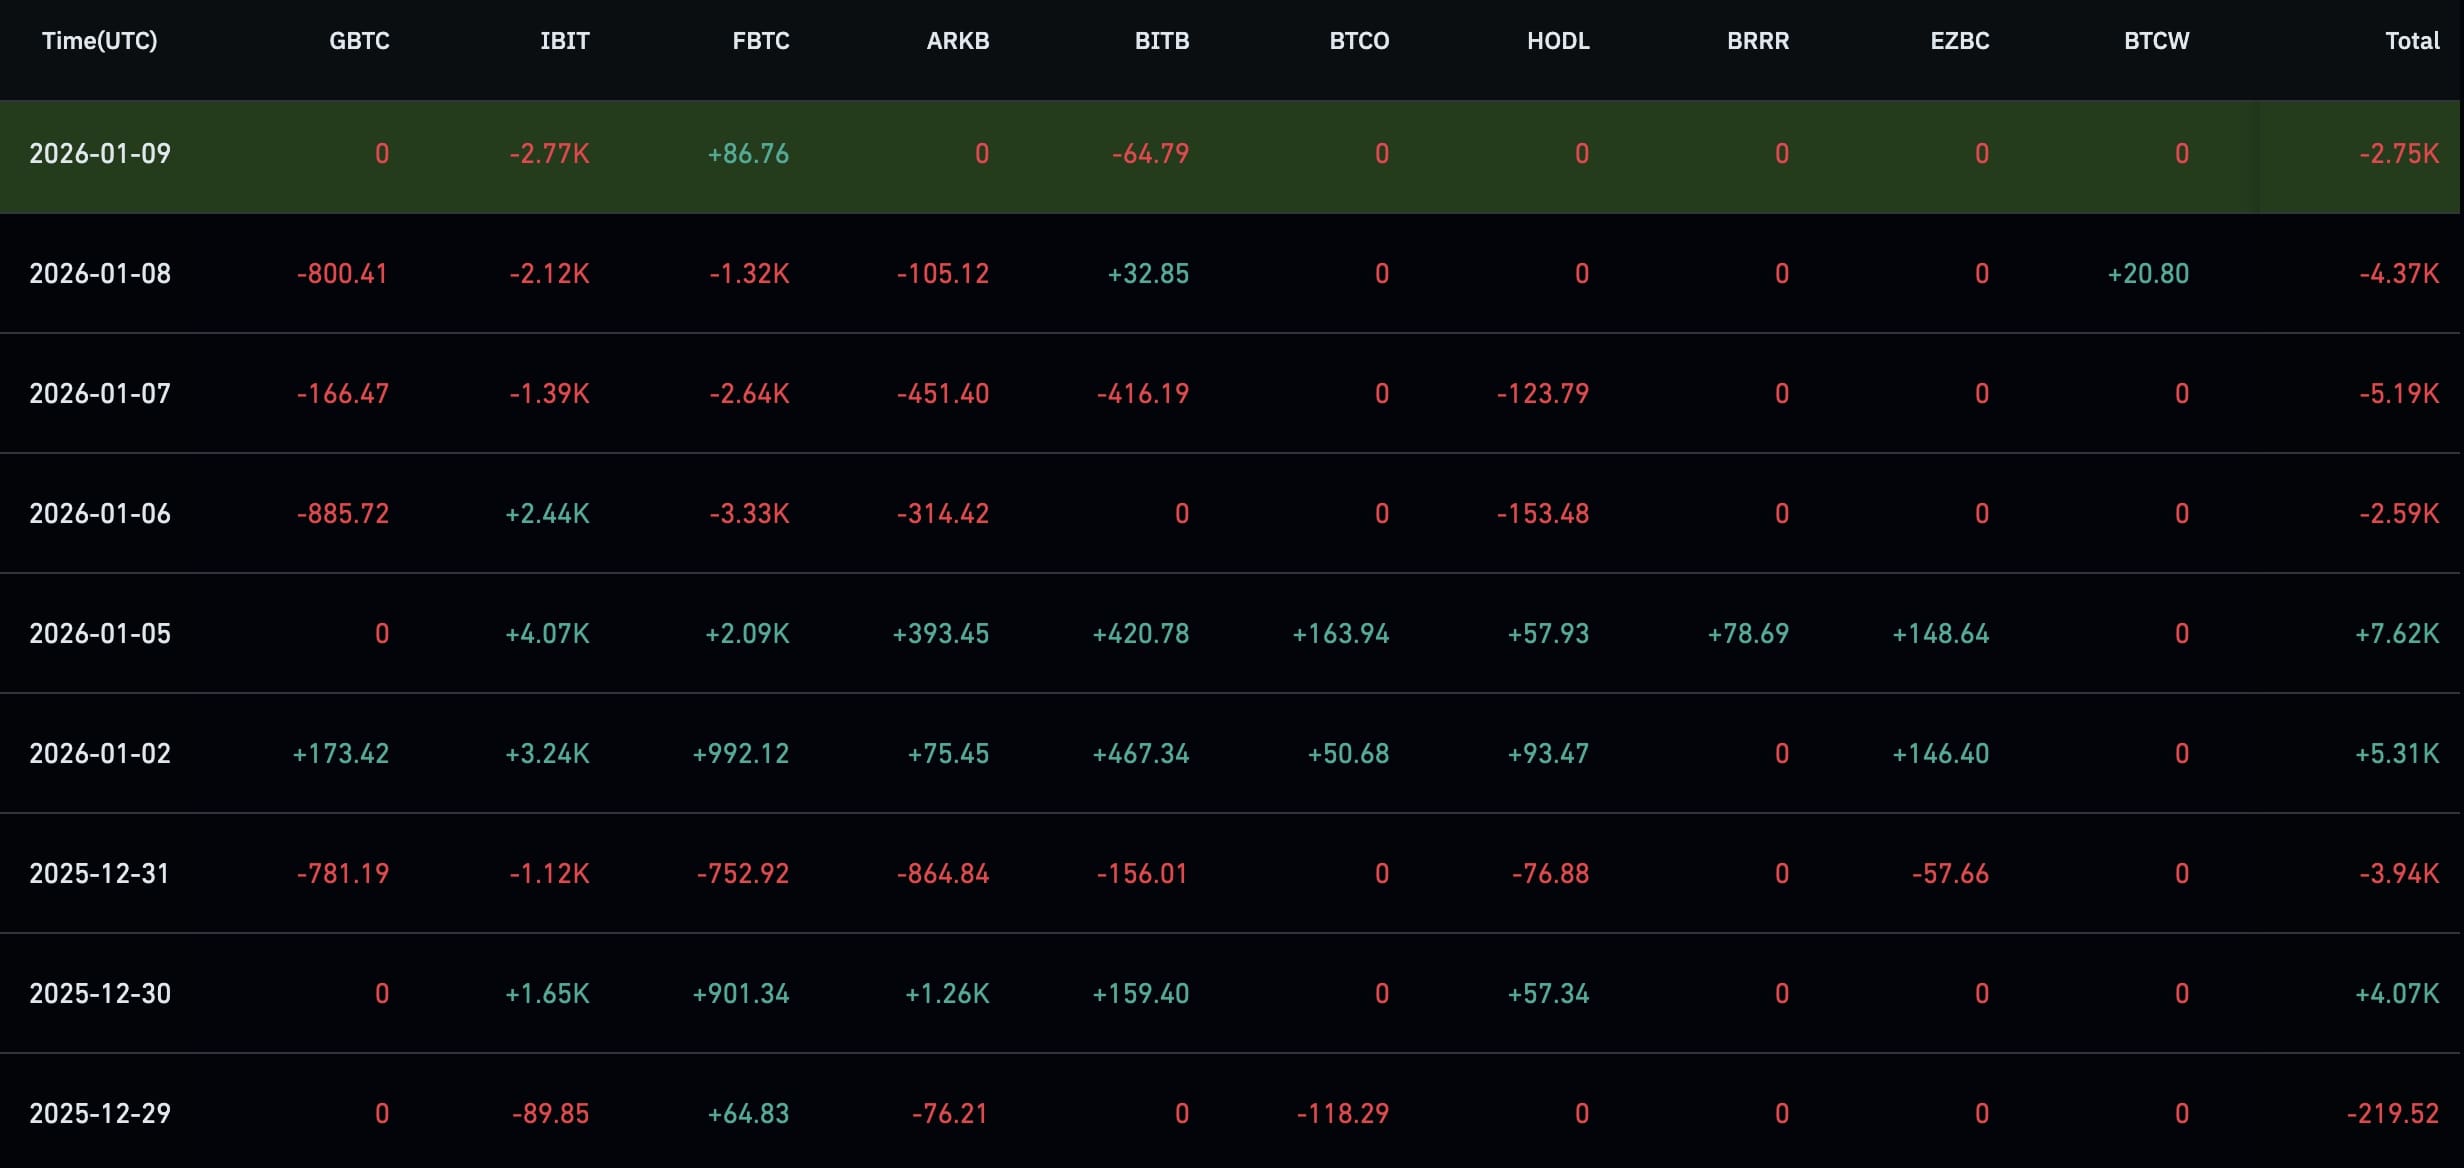
Task: Click BTCO value -118.29
Action: (1342, 1113)
